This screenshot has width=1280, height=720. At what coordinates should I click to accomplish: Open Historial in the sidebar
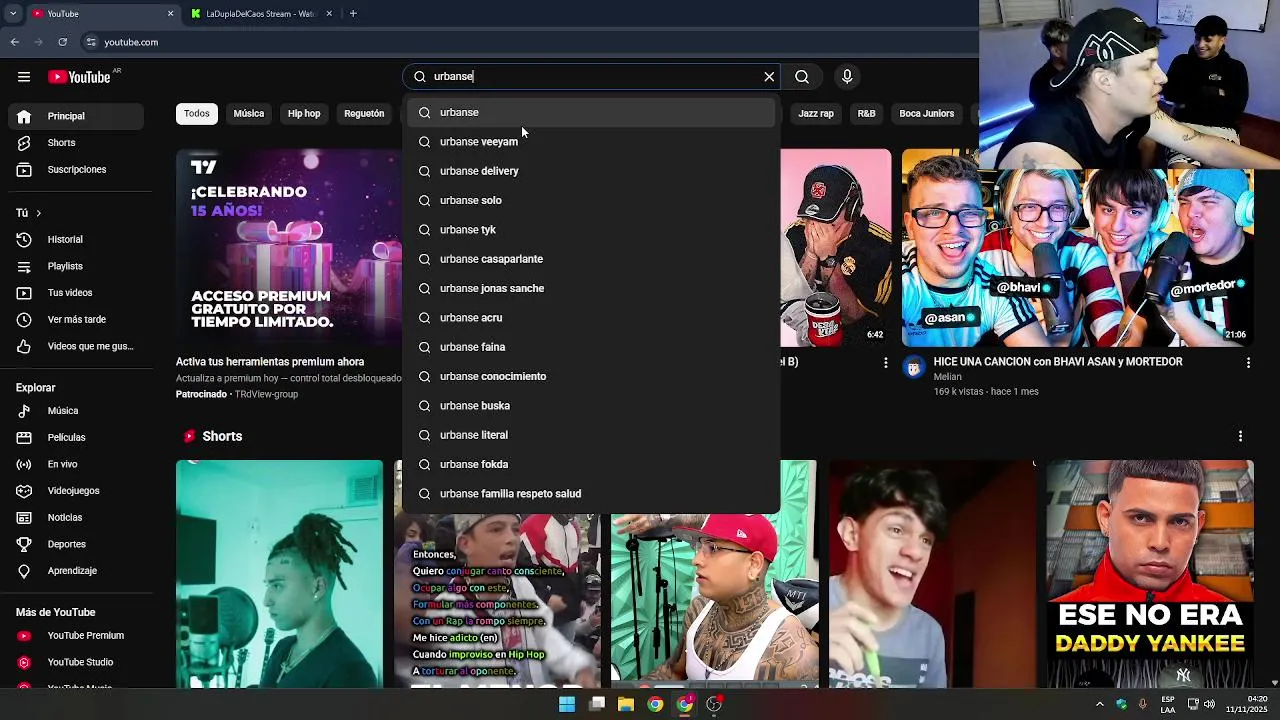tap(78, 240)
